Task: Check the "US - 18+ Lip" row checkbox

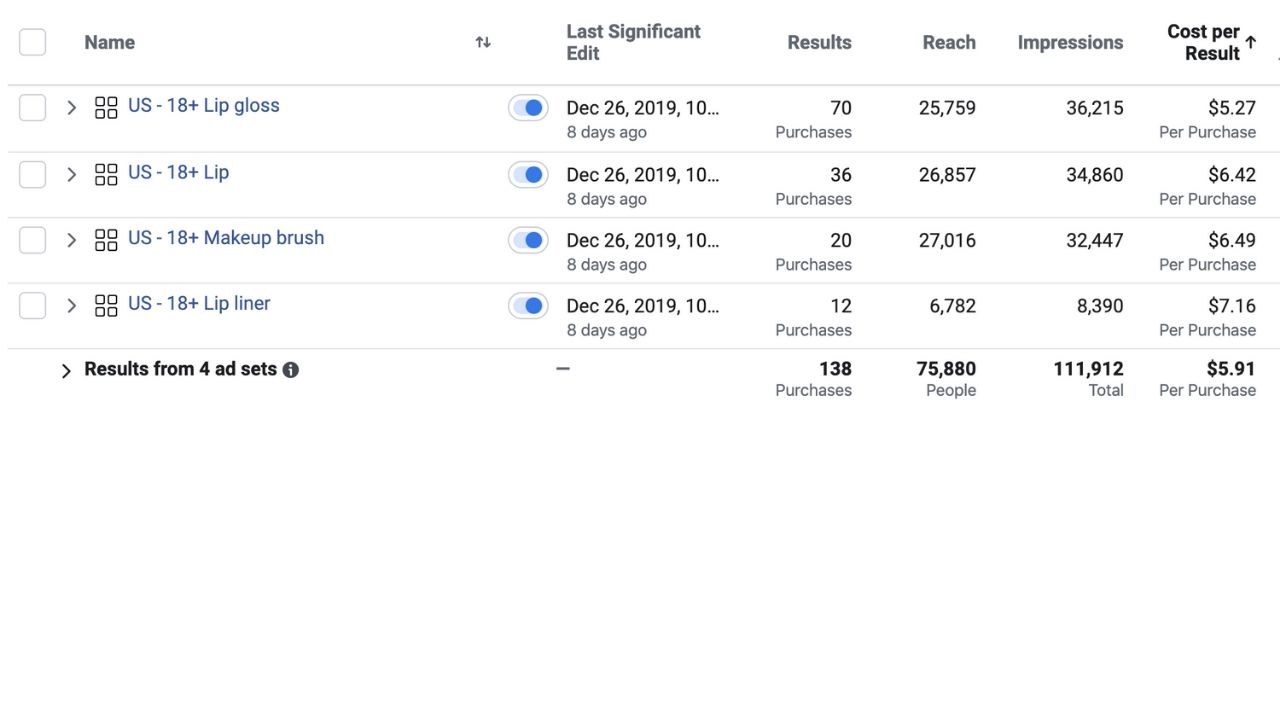Action: point(32,173)
